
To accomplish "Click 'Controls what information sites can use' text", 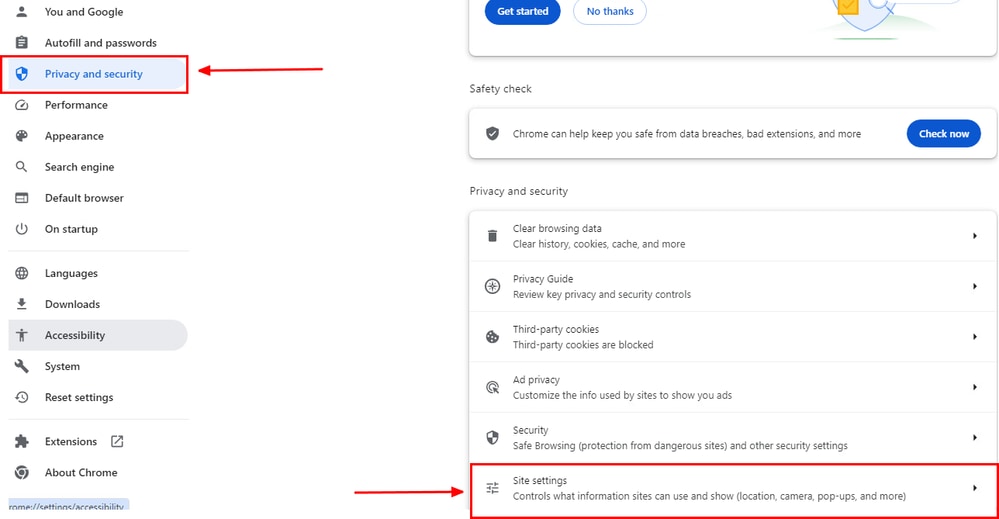I will pos(709,496).
